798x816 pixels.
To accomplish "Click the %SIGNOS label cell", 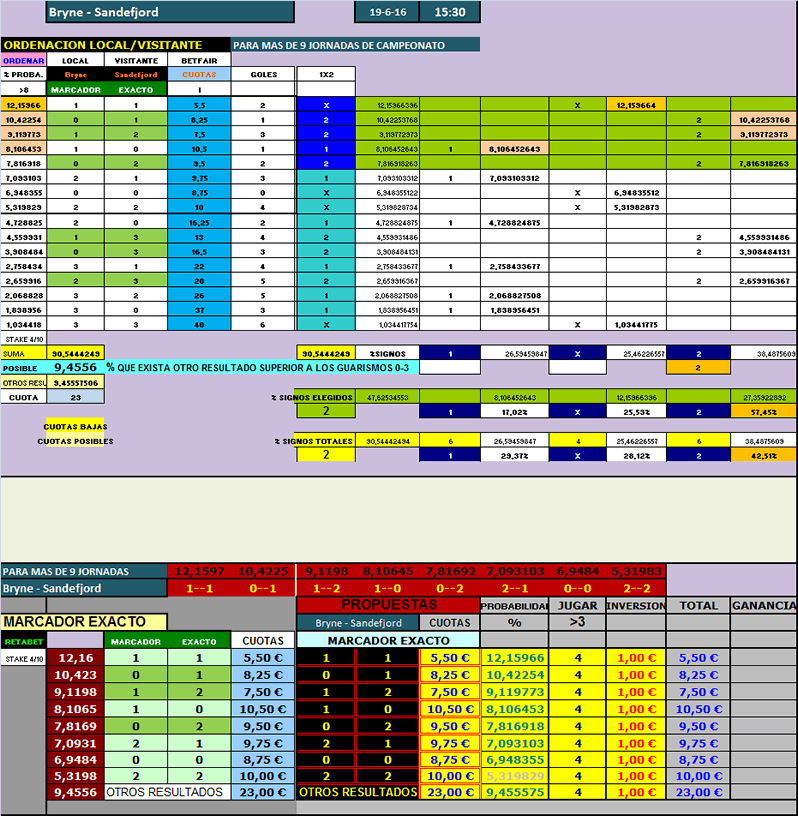I will pyautogui.click(x=387, y=353).
